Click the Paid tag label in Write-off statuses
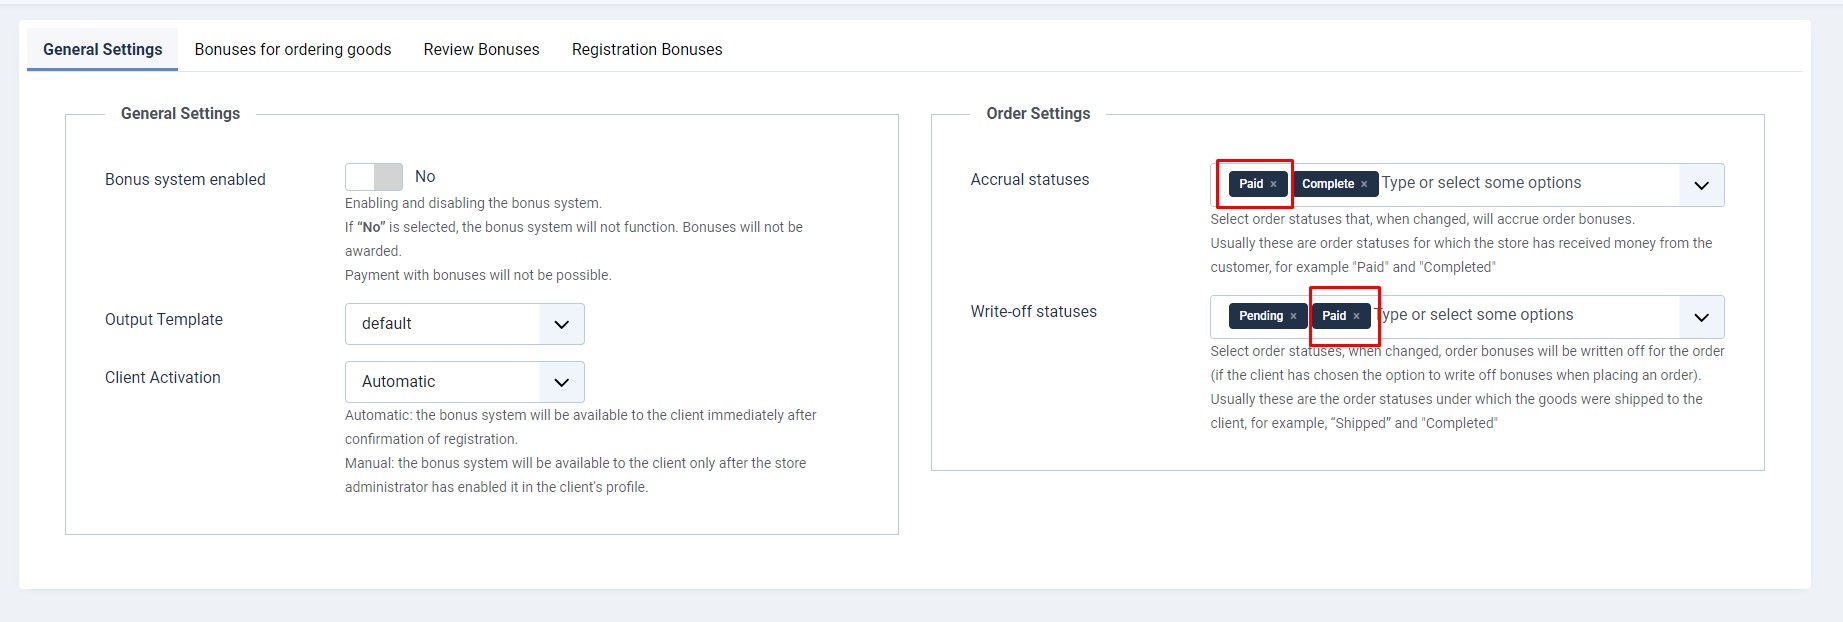This screenshot has width=1843, height=622. (1334, 316)
